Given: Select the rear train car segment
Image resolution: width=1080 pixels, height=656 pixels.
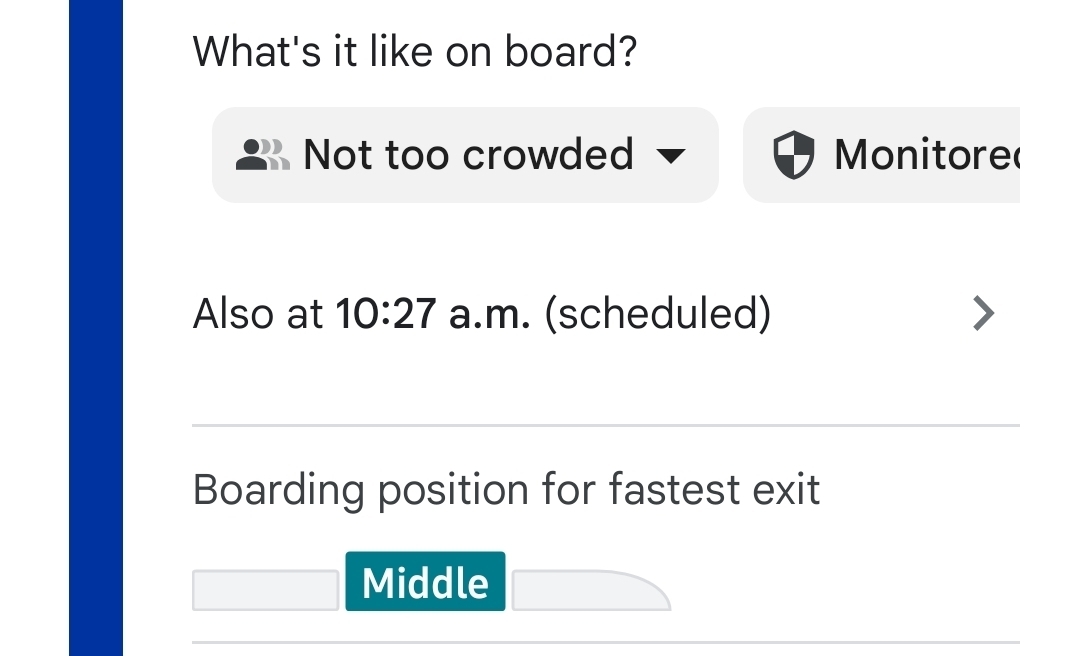Looking at the screenshot, I should click(x=265, y=590).
